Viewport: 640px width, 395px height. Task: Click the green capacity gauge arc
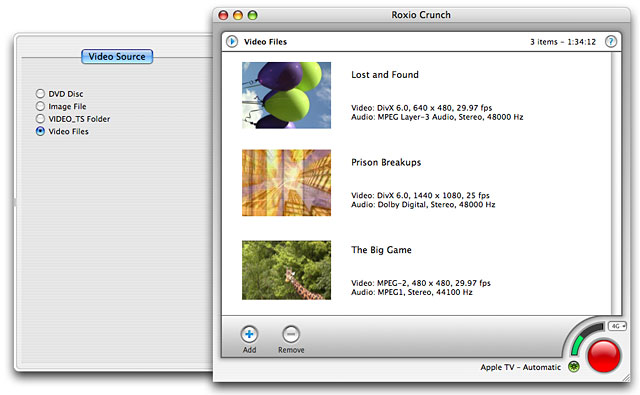click(x=577, y=345)
